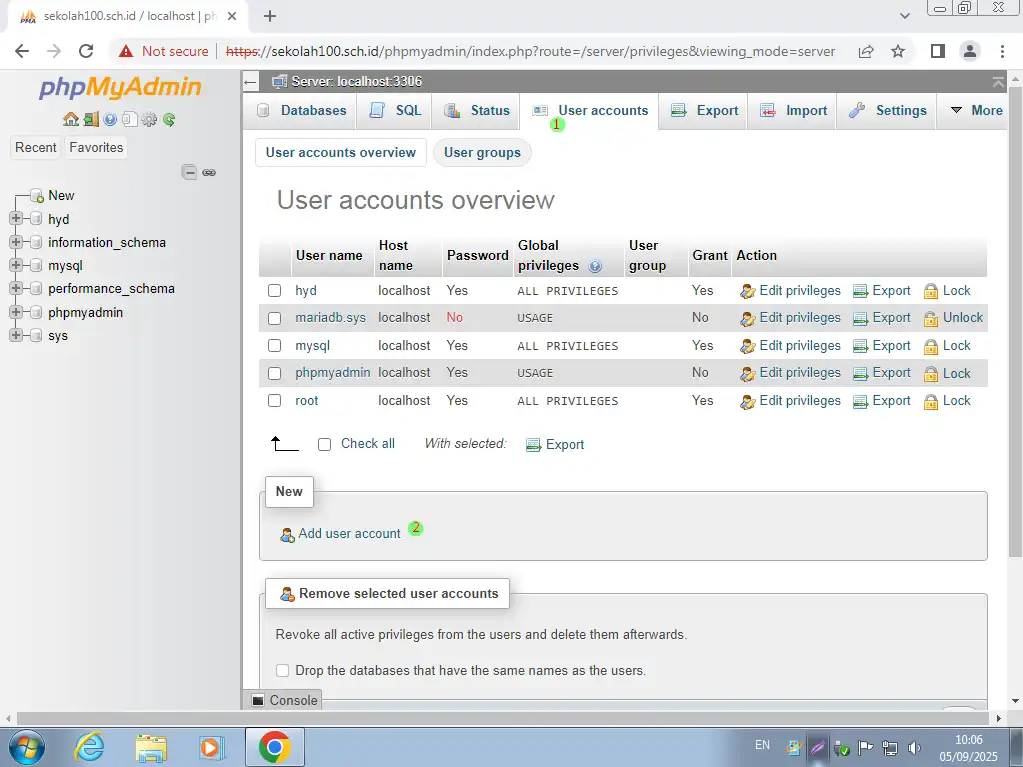
Task: Click the page vertical scrollbar
Action: coord(1015,320)
